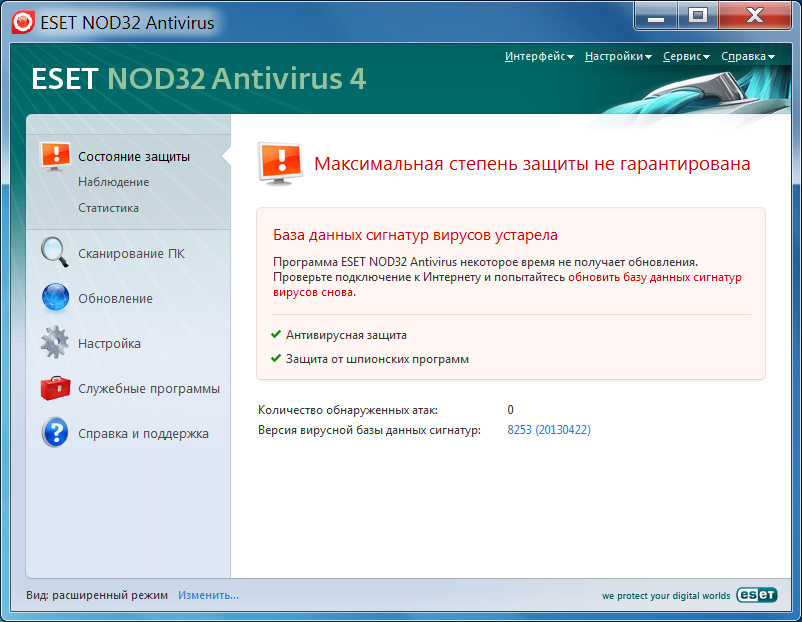Click the red toolbox Tools icon
Viewport: 802px width, 622px height.
(55, 388)
